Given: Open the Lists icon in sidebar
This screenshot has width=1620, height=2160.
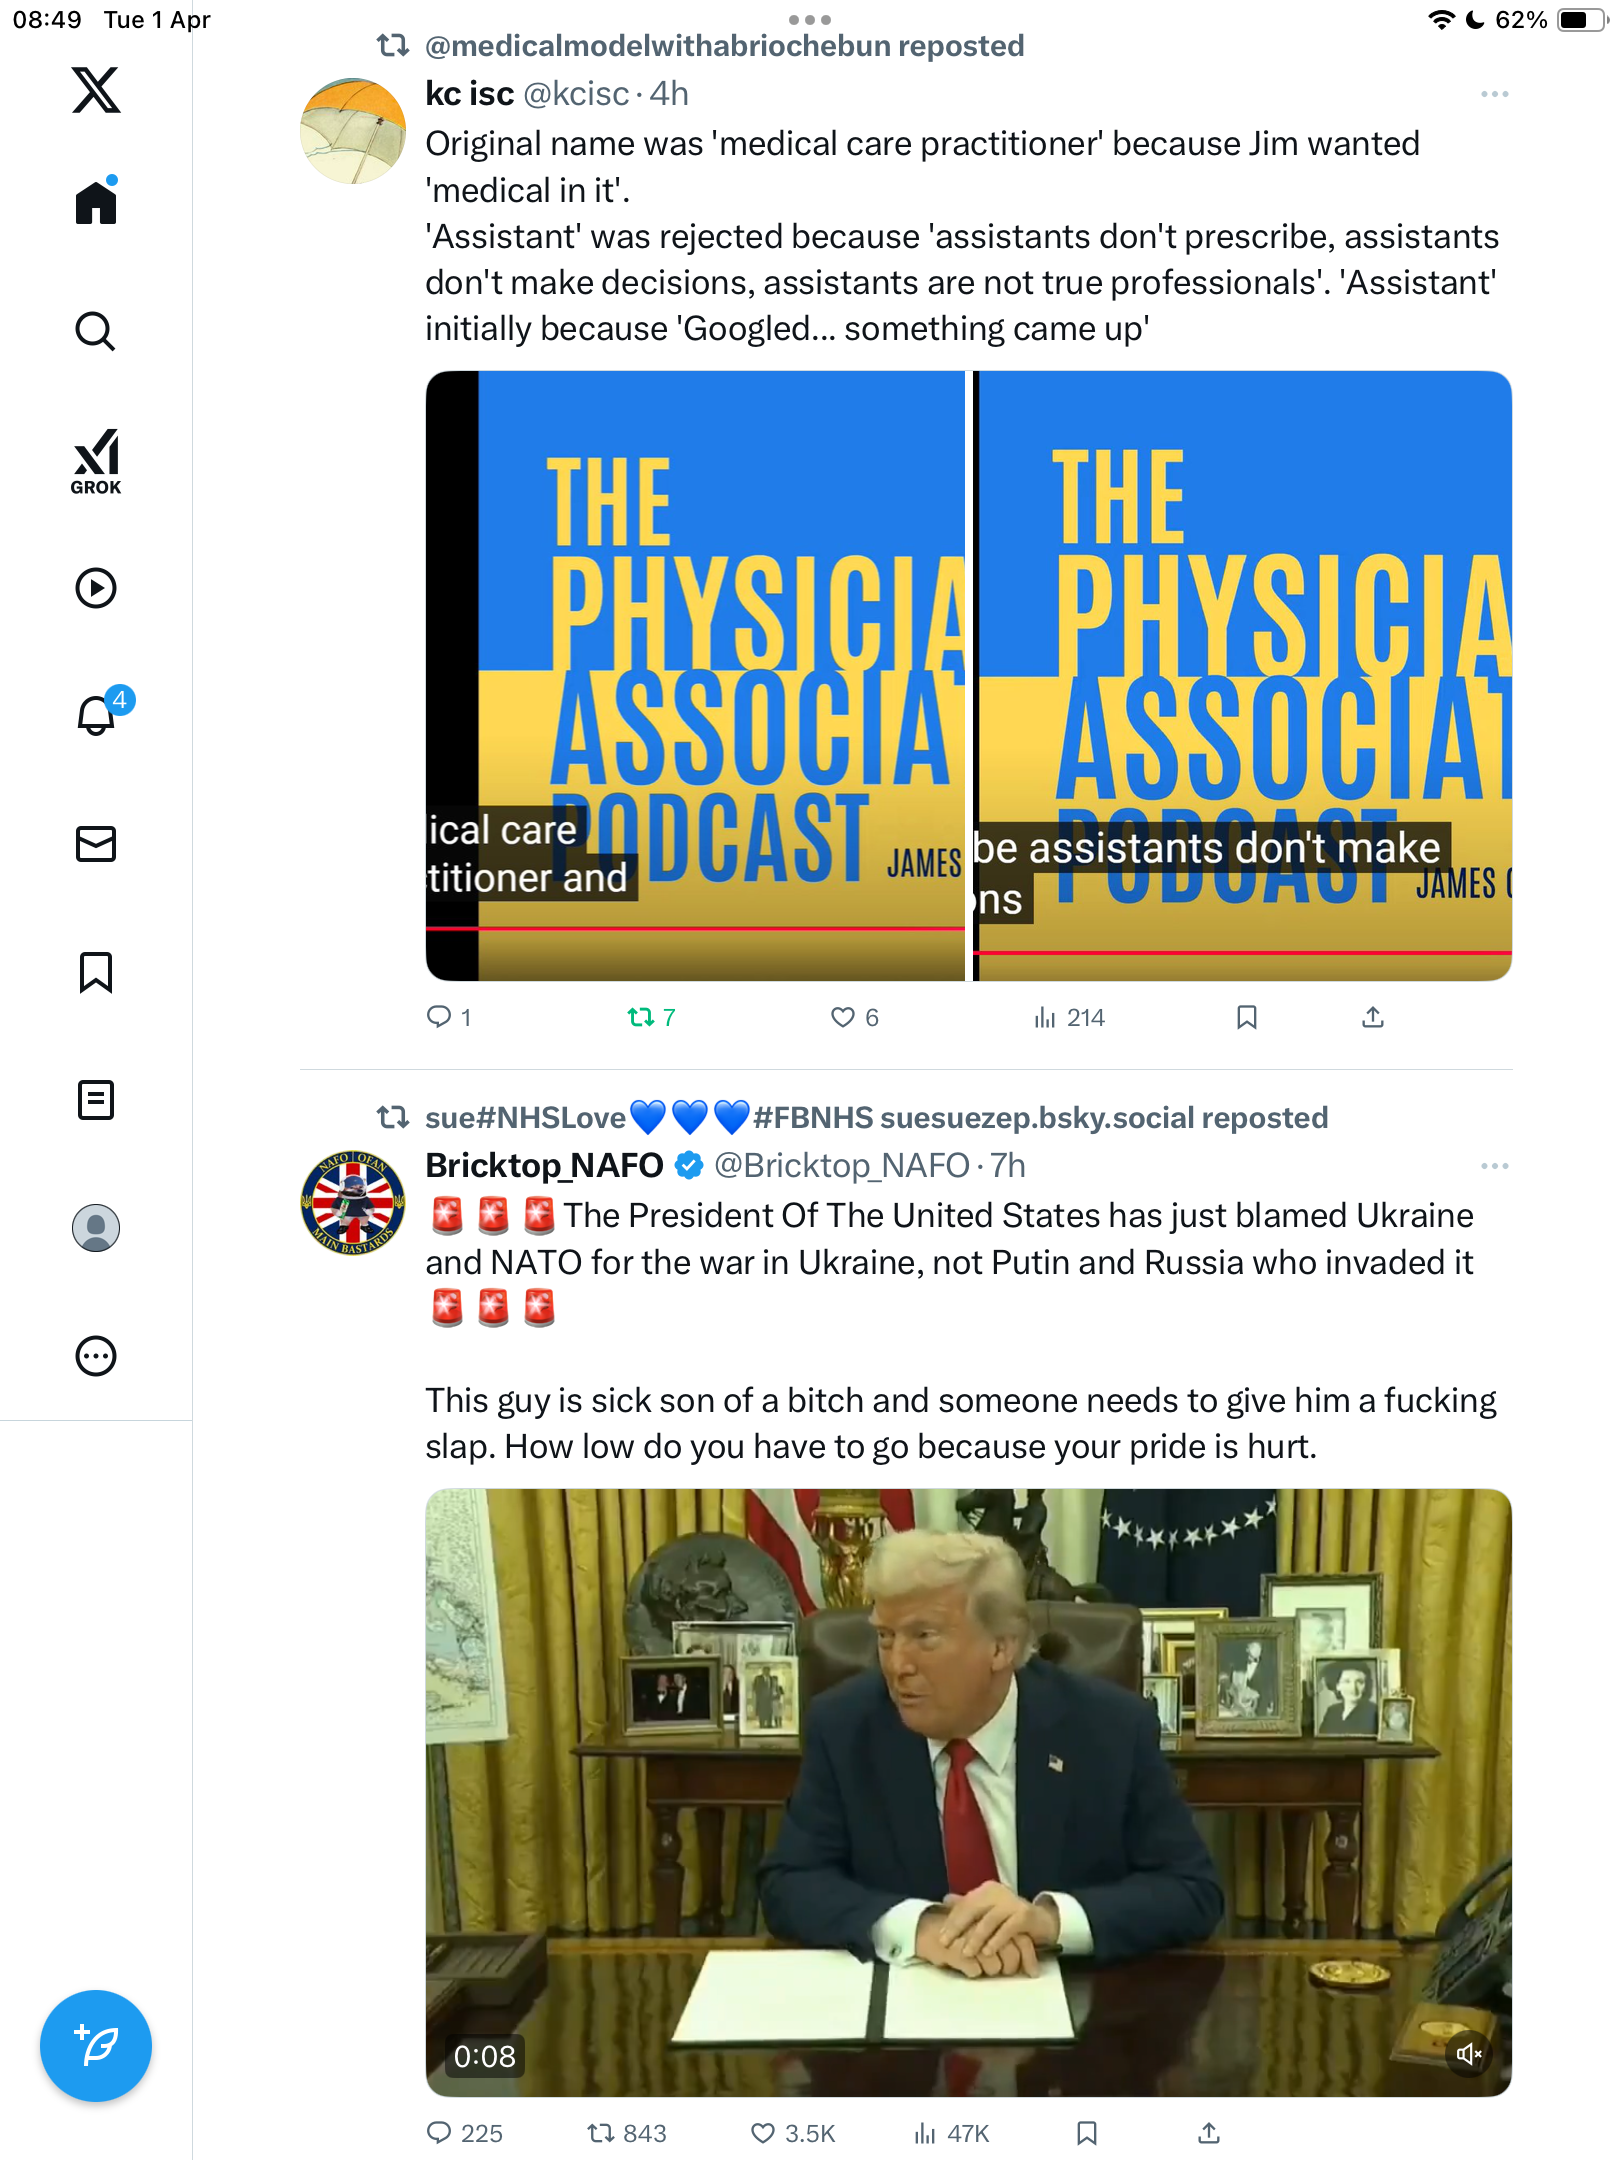Looking at the screenshot, I should [x=96, y=1100].
